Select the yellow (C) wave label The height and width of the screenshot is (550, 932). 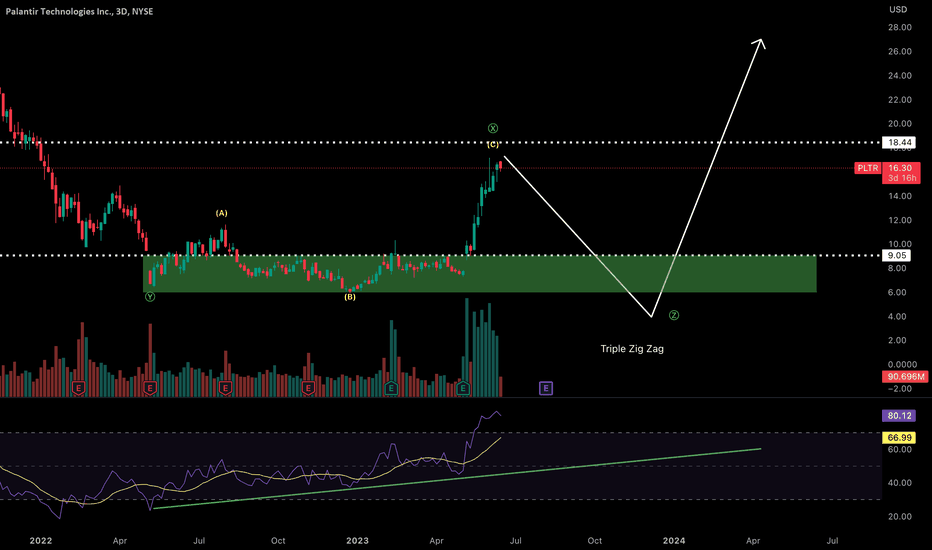(493, 144)
